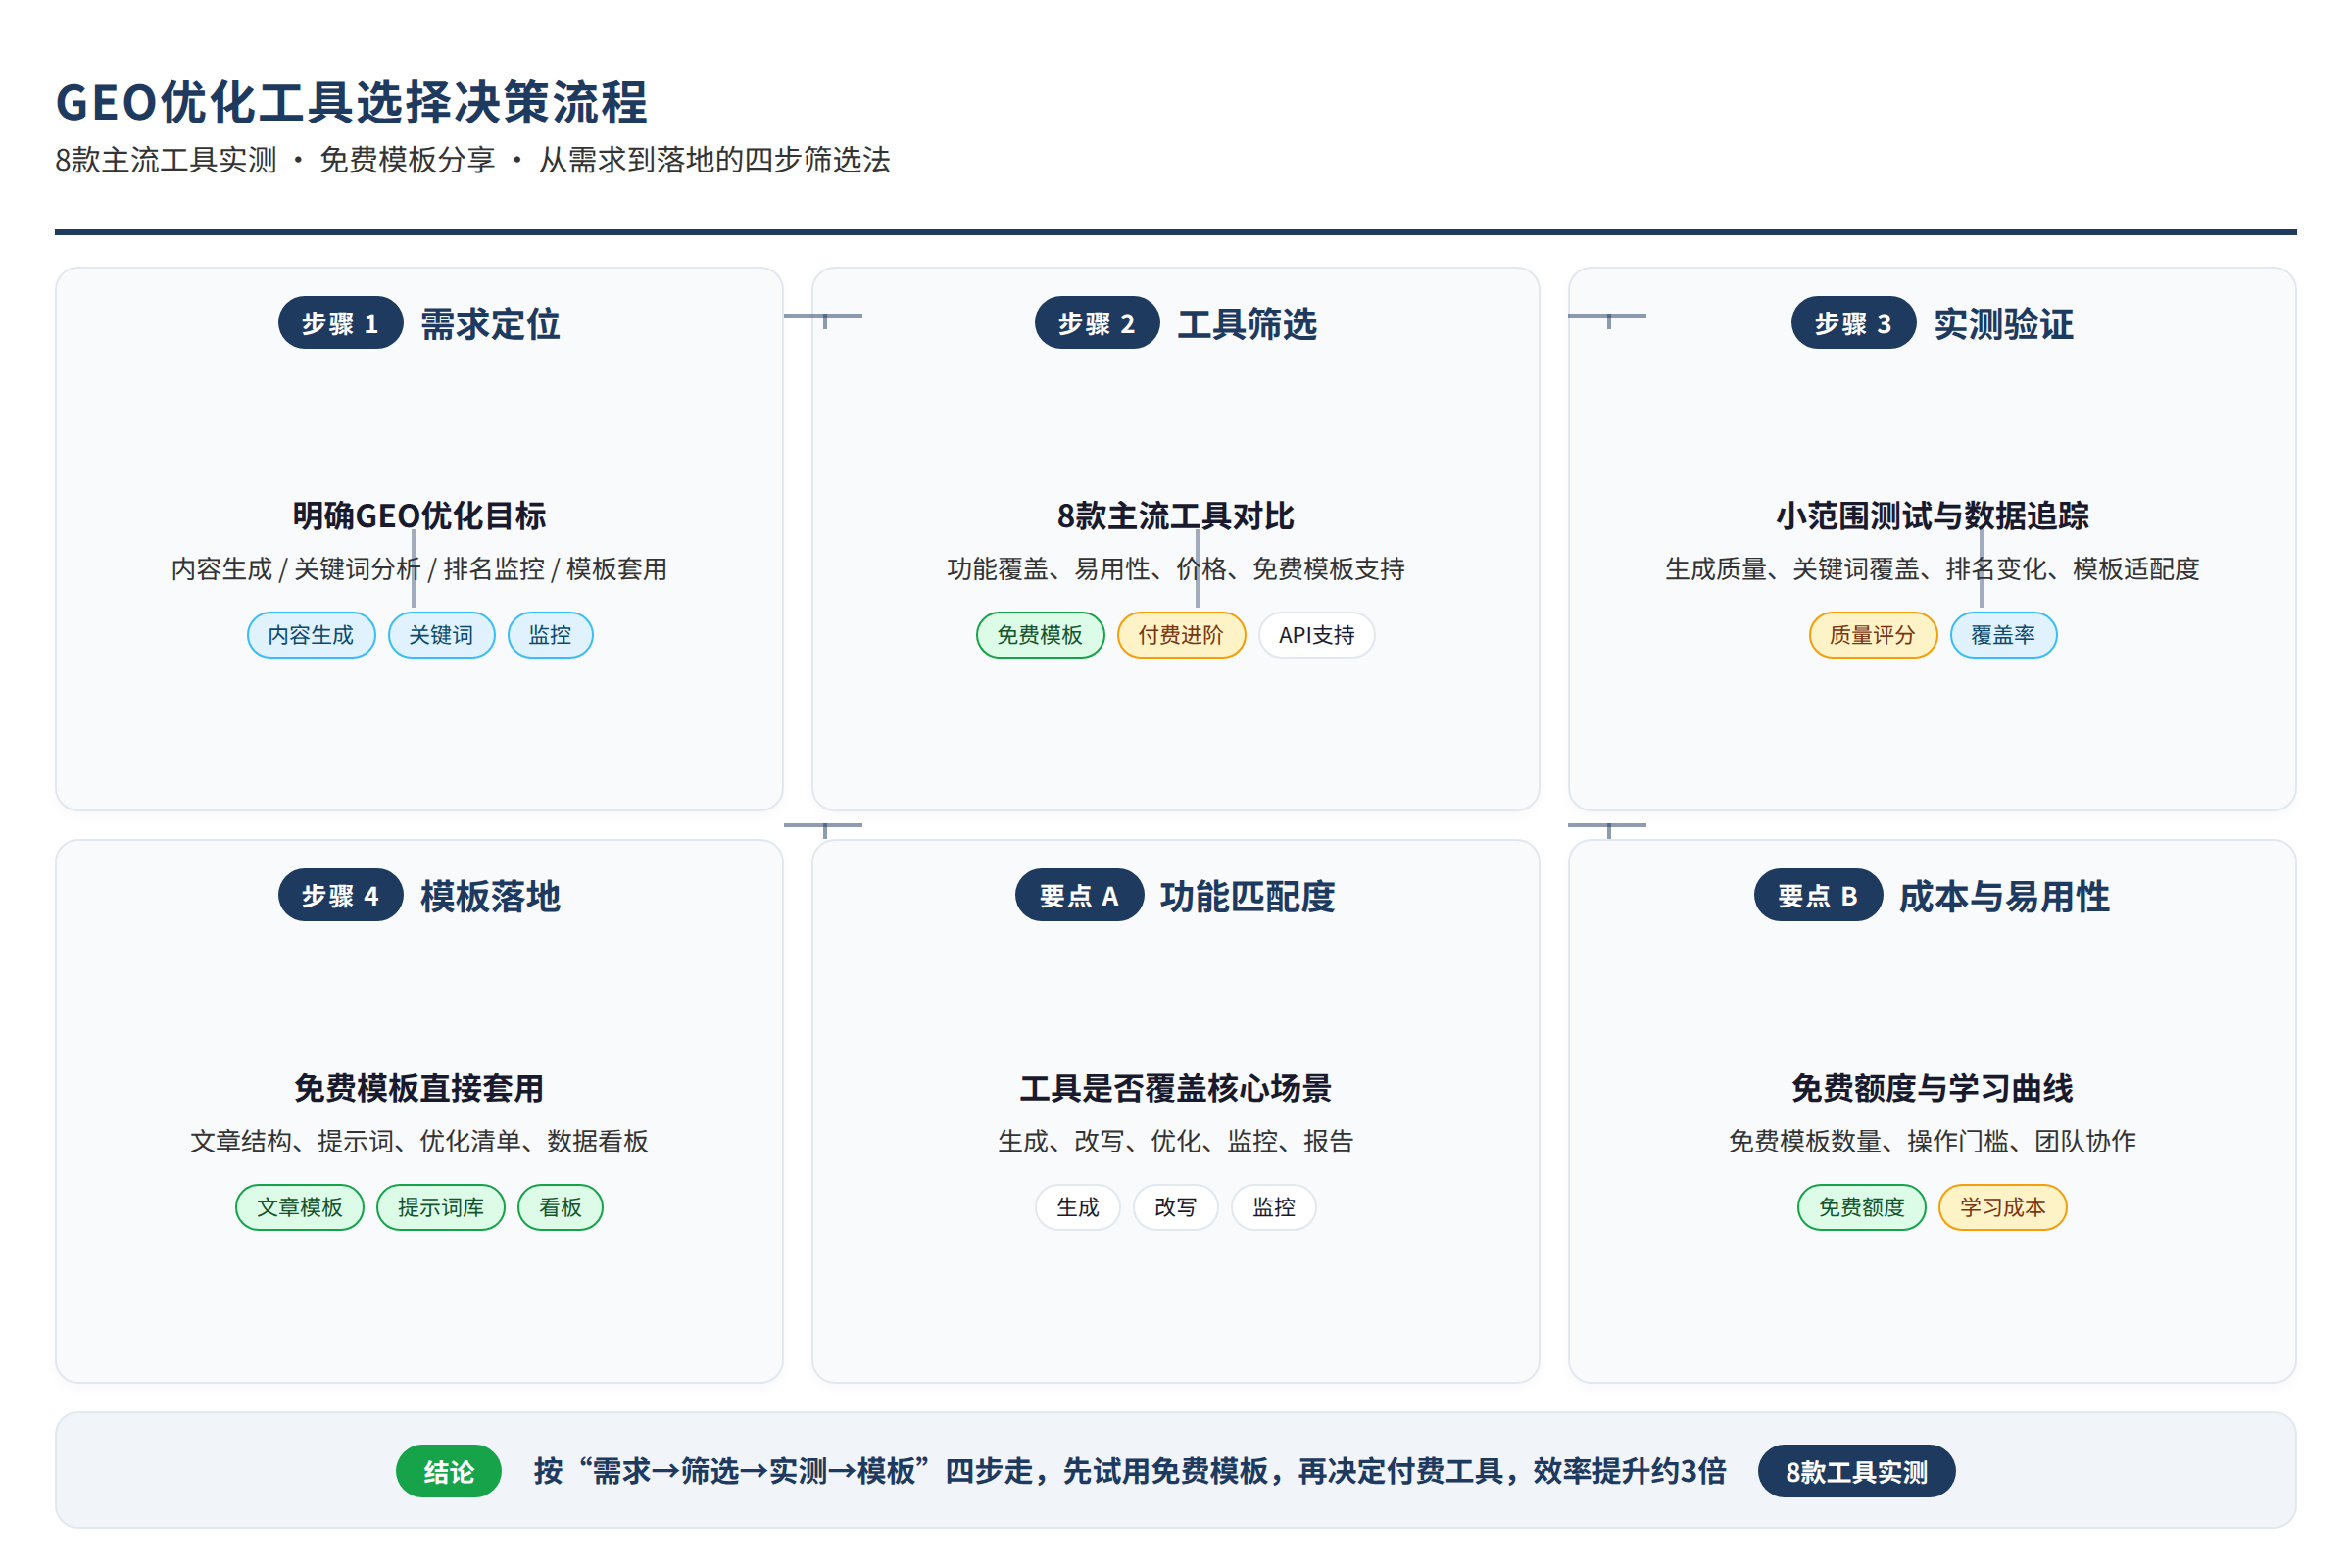
Task: Click the text 免费模板直接套用
Action: 419,1088
